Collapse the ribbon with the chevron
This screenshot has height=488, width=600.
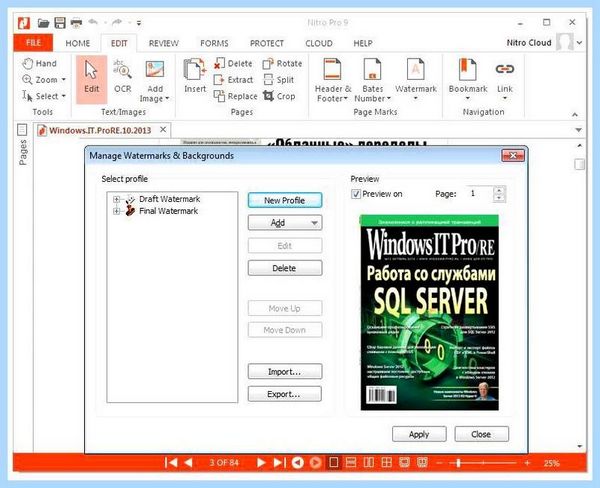coord(574,114)
